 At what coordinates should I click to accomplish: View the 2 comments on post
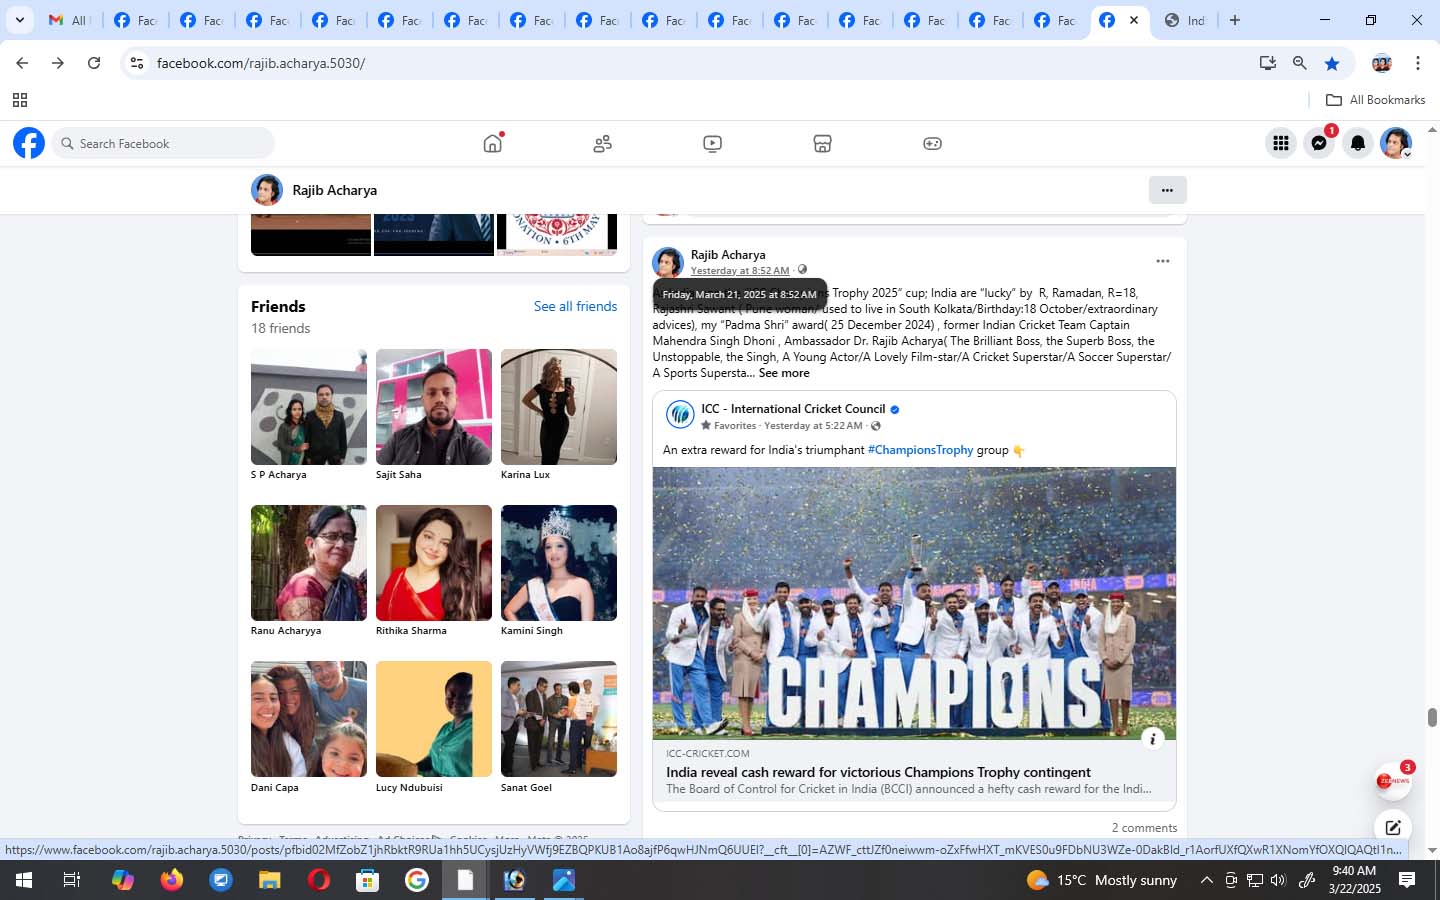pyautogui.click(x=1144, y=828)
